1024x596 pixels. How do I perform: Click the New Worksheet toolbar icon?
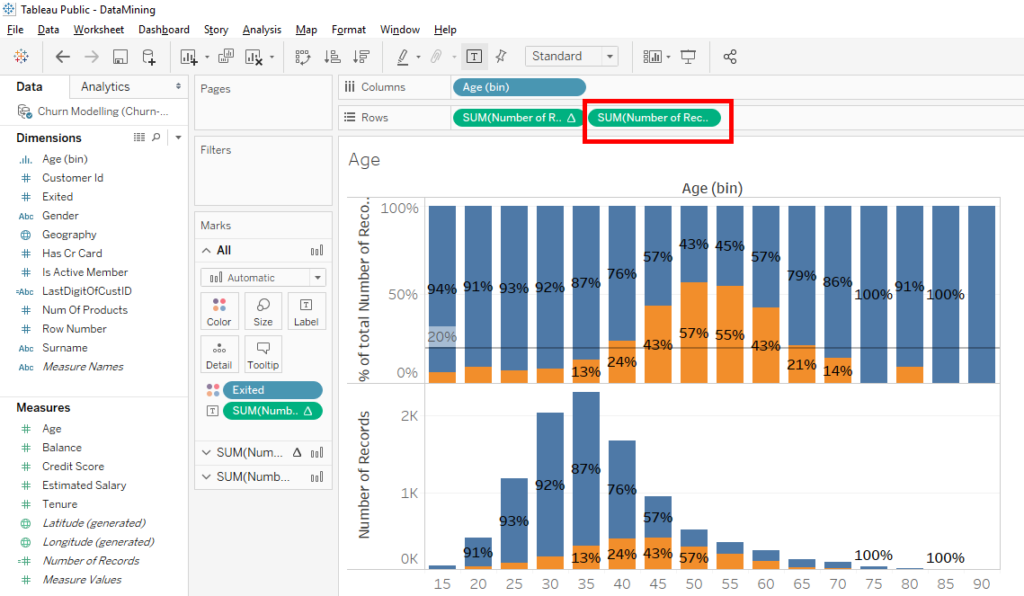(x=187, y=57)
